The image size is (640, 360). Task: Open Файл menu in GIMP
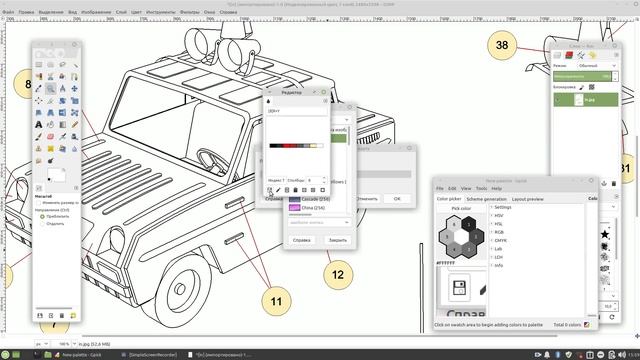tap(8, 12)
